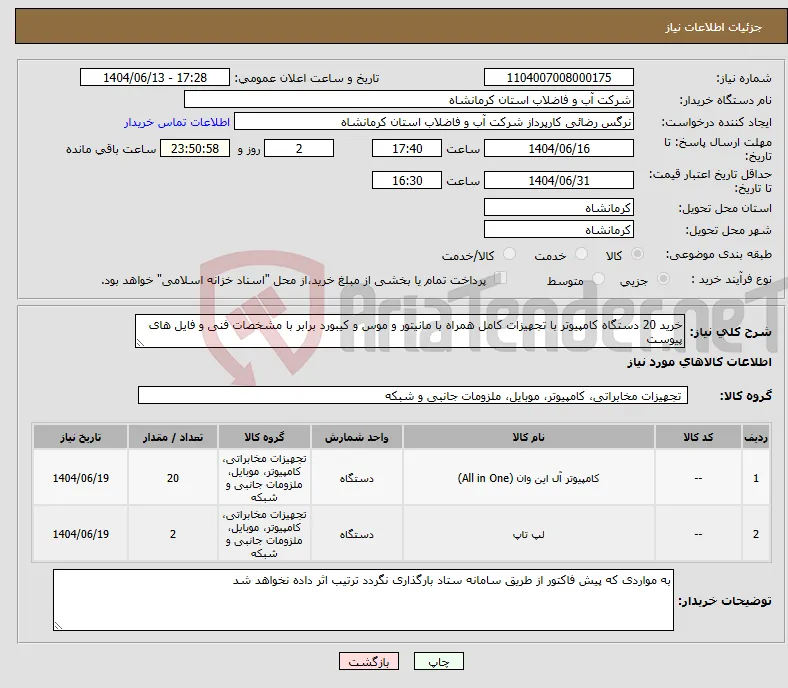The image size is (788, 688).
Task: Click quantity 2 in the laptop row
Action: click(173, 534)
